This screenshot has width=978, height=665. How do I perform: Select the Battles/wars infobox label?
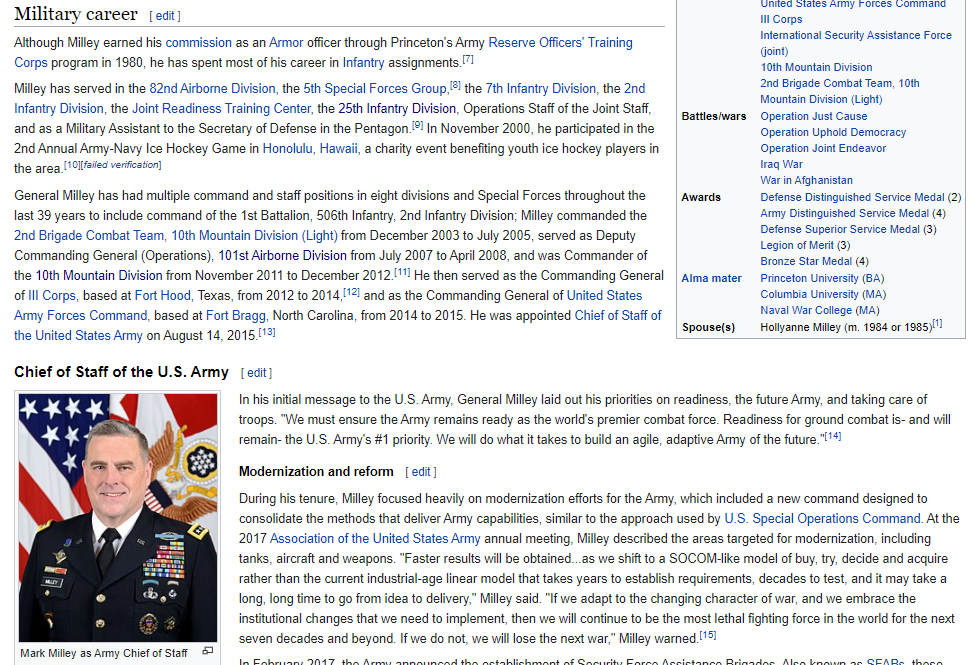pyautogui.click(x=714, y=117)
